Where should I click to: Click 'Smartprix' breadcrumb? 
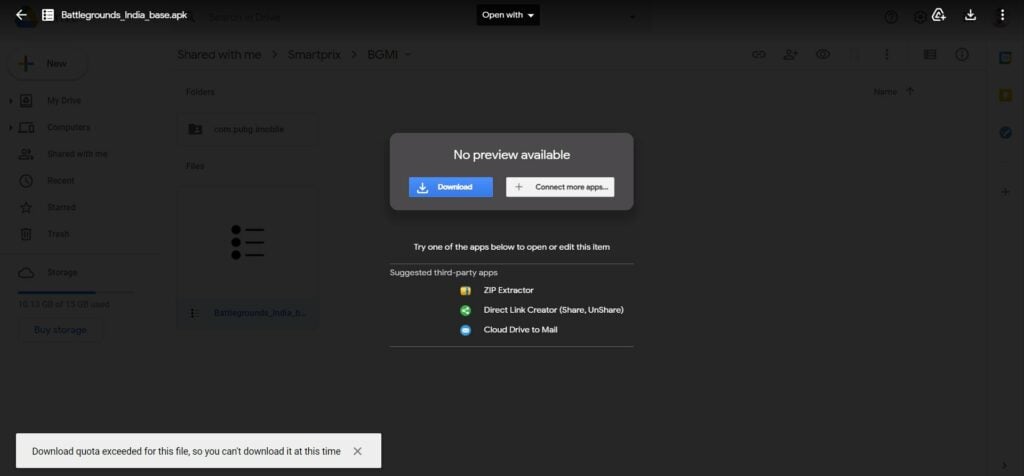click(x=314, y=55)
